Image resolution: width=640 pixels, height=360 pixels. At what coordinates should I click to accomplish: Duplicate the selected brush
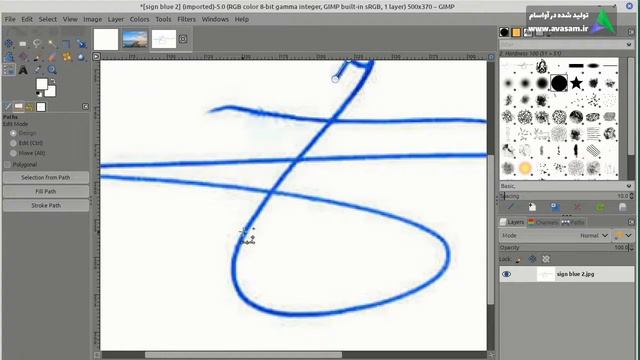tap(555, 207)
